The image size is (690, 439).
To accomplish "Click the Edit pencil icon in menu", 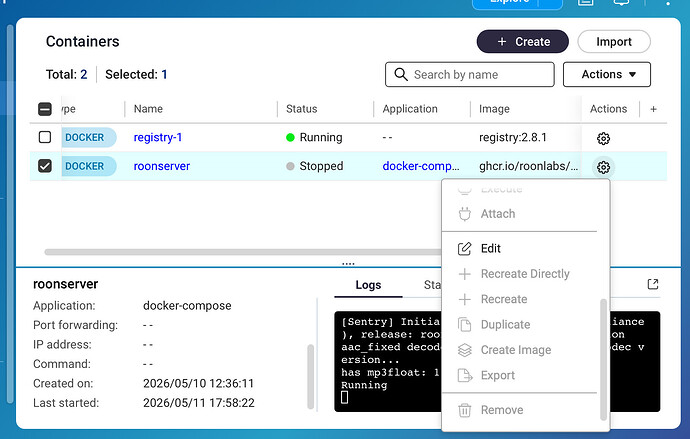I will click(x=464, y=249).
